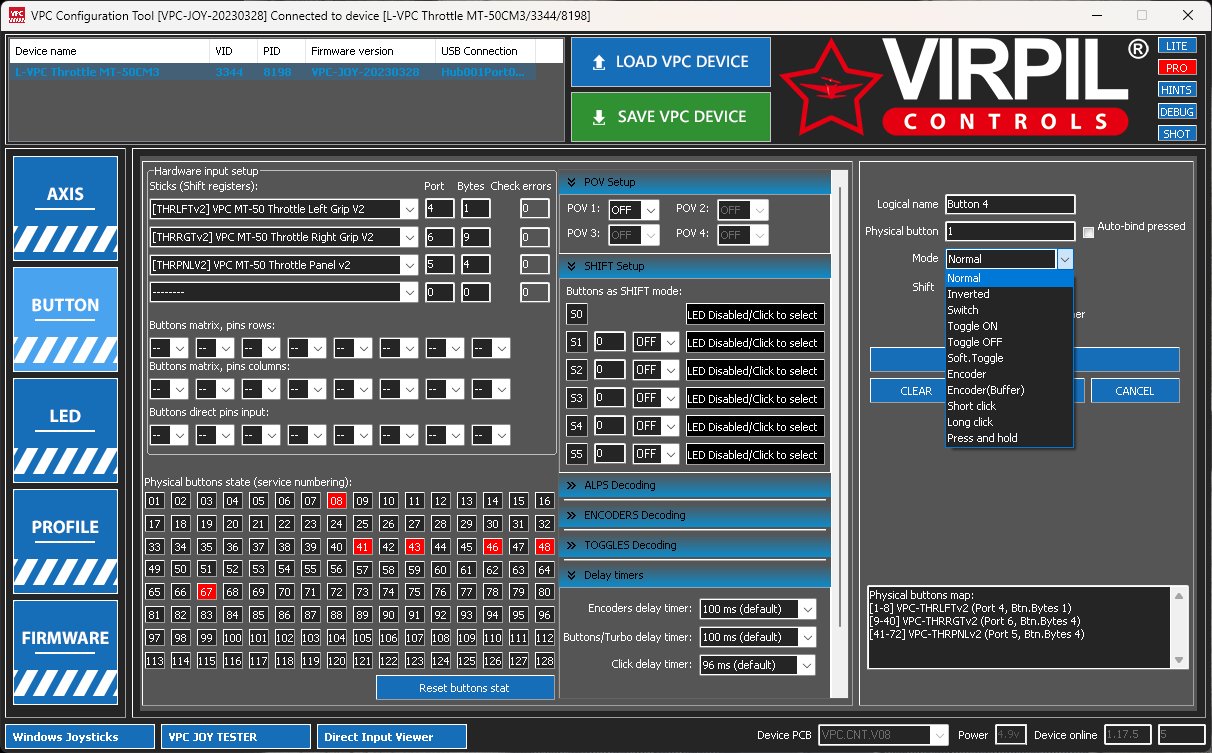The image size is (1212, 753).
Task: Click the LOAD VPC DEVICE button
Action: pyautogui.click(x=670, y=62)
